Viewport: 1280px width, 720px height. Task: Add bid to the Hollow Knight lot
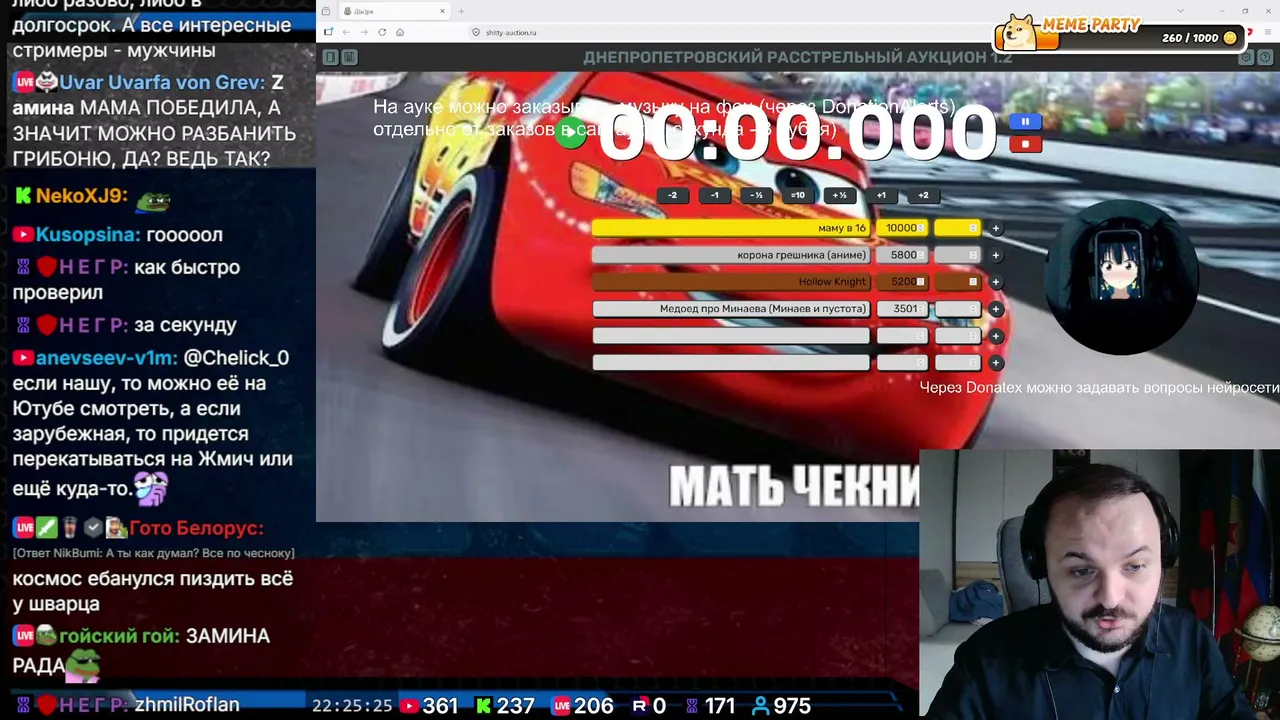click(996, 282)
